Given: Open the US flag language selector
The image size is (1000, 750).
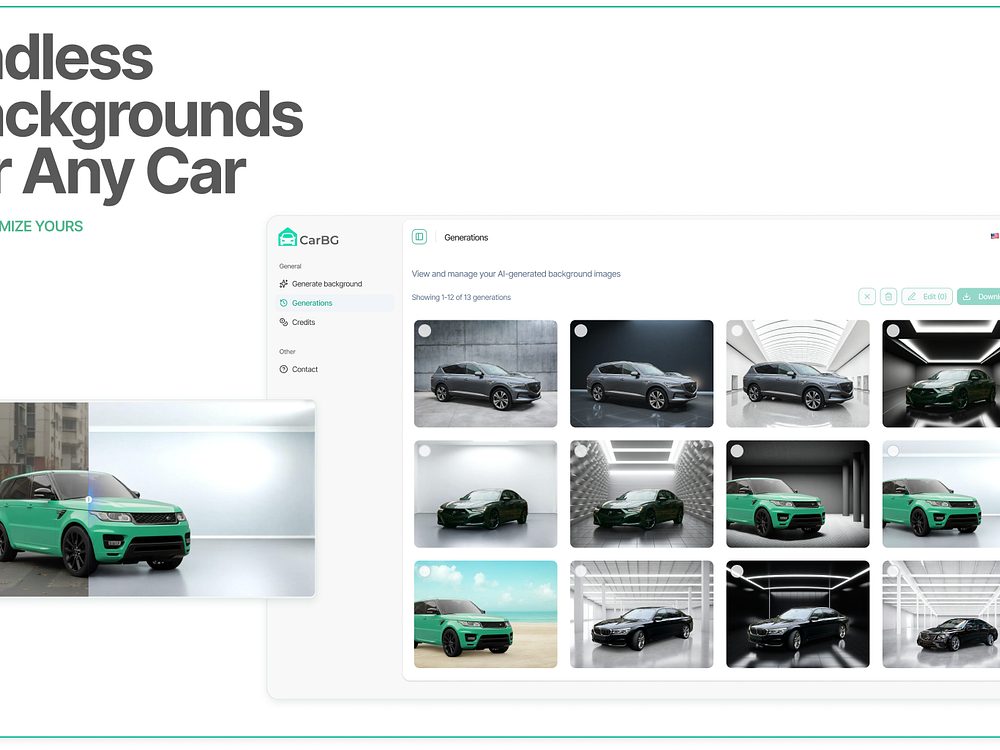Looking at the screenshot, I should [x=995, y=236].
